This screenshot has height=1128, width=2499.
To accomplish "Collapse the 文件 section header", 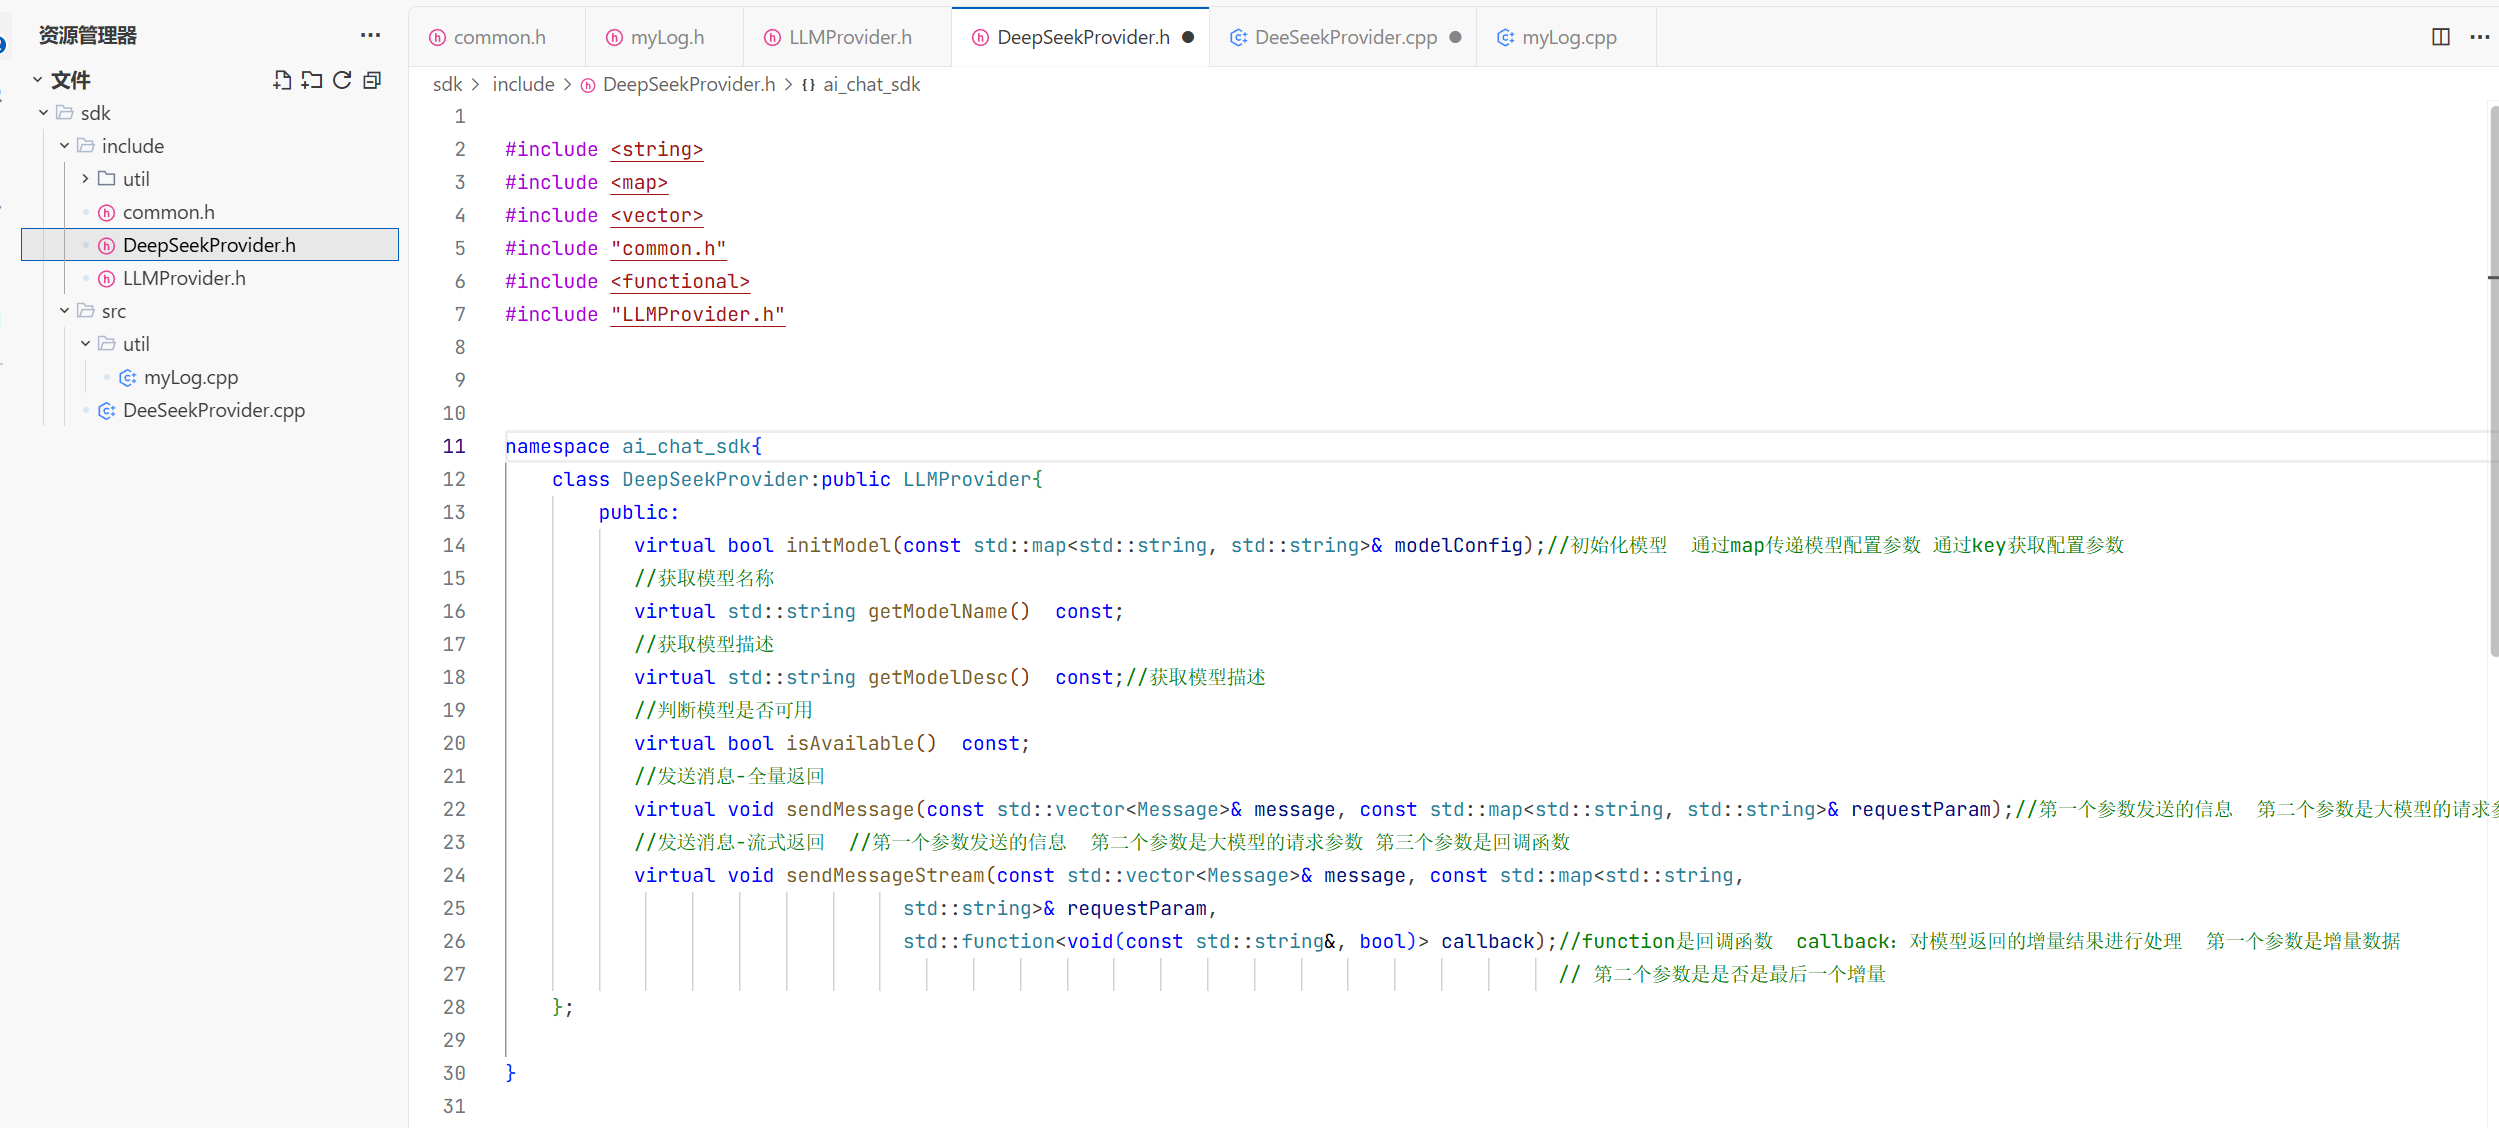I will click(37, 80).
